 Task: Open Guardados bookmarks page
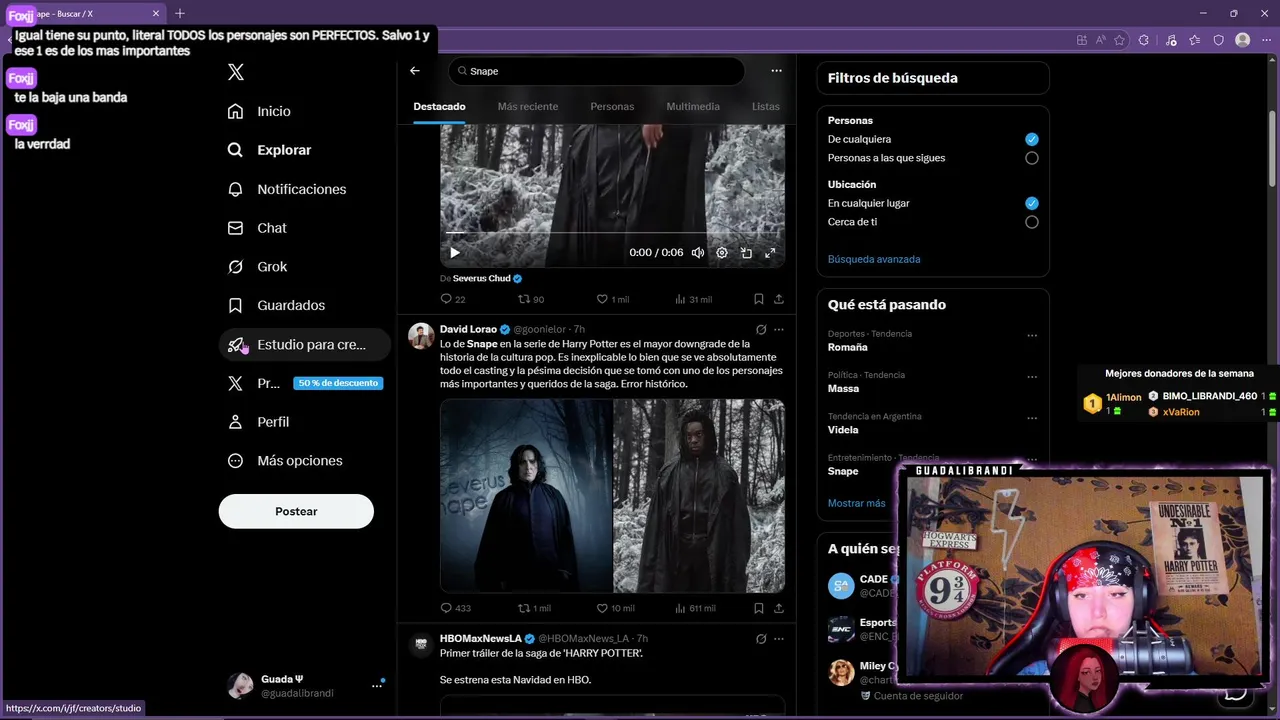pyautogui.click(x=277, y=305)
